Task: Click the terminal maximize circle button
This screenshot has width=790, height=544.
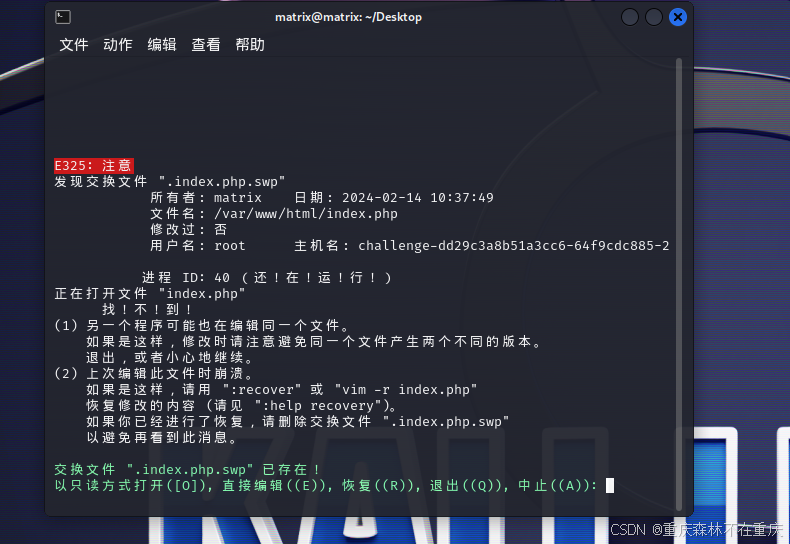Action: (x=654, y=17)
